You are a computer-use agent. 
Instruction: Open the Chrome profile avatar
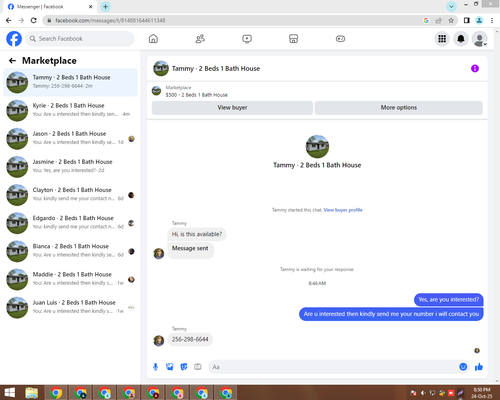[479, 20]
